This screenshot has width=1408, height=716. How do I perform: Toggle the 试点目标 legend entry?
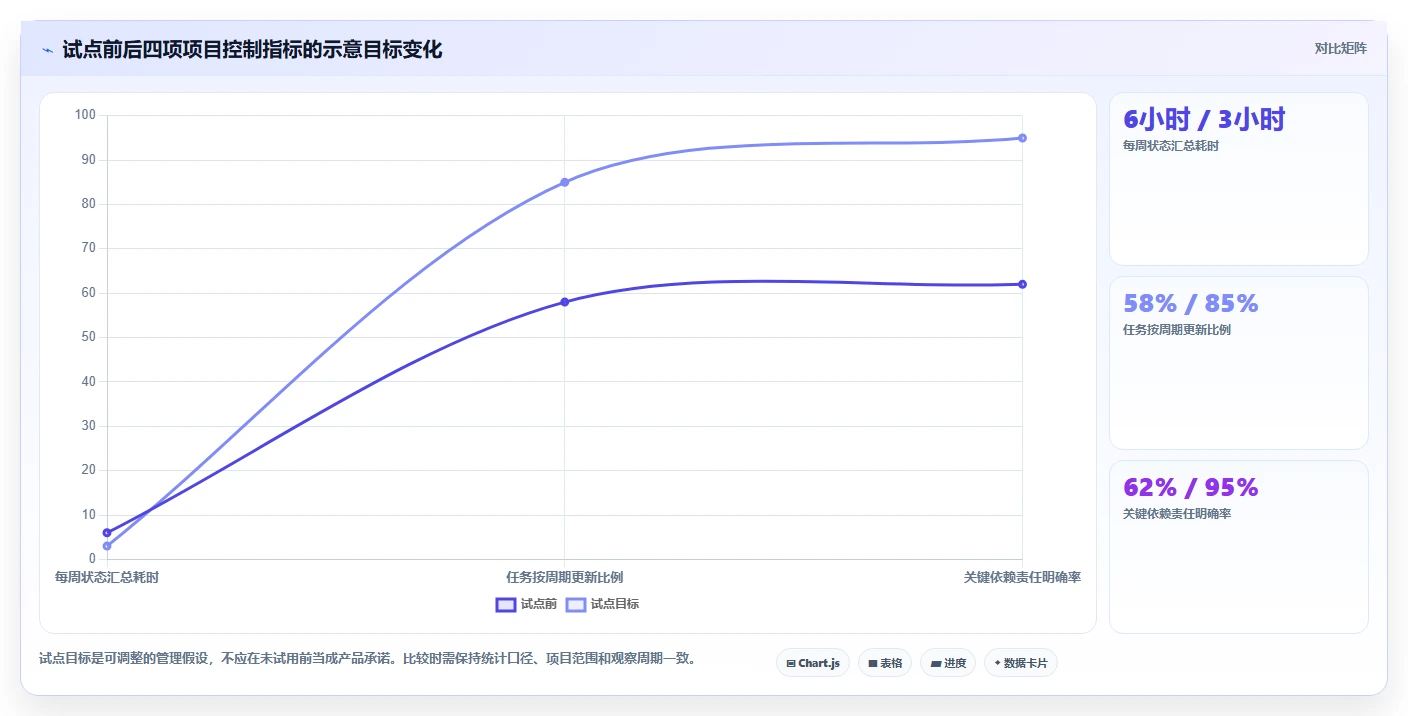pyautogui.click(x=603, y=604)
